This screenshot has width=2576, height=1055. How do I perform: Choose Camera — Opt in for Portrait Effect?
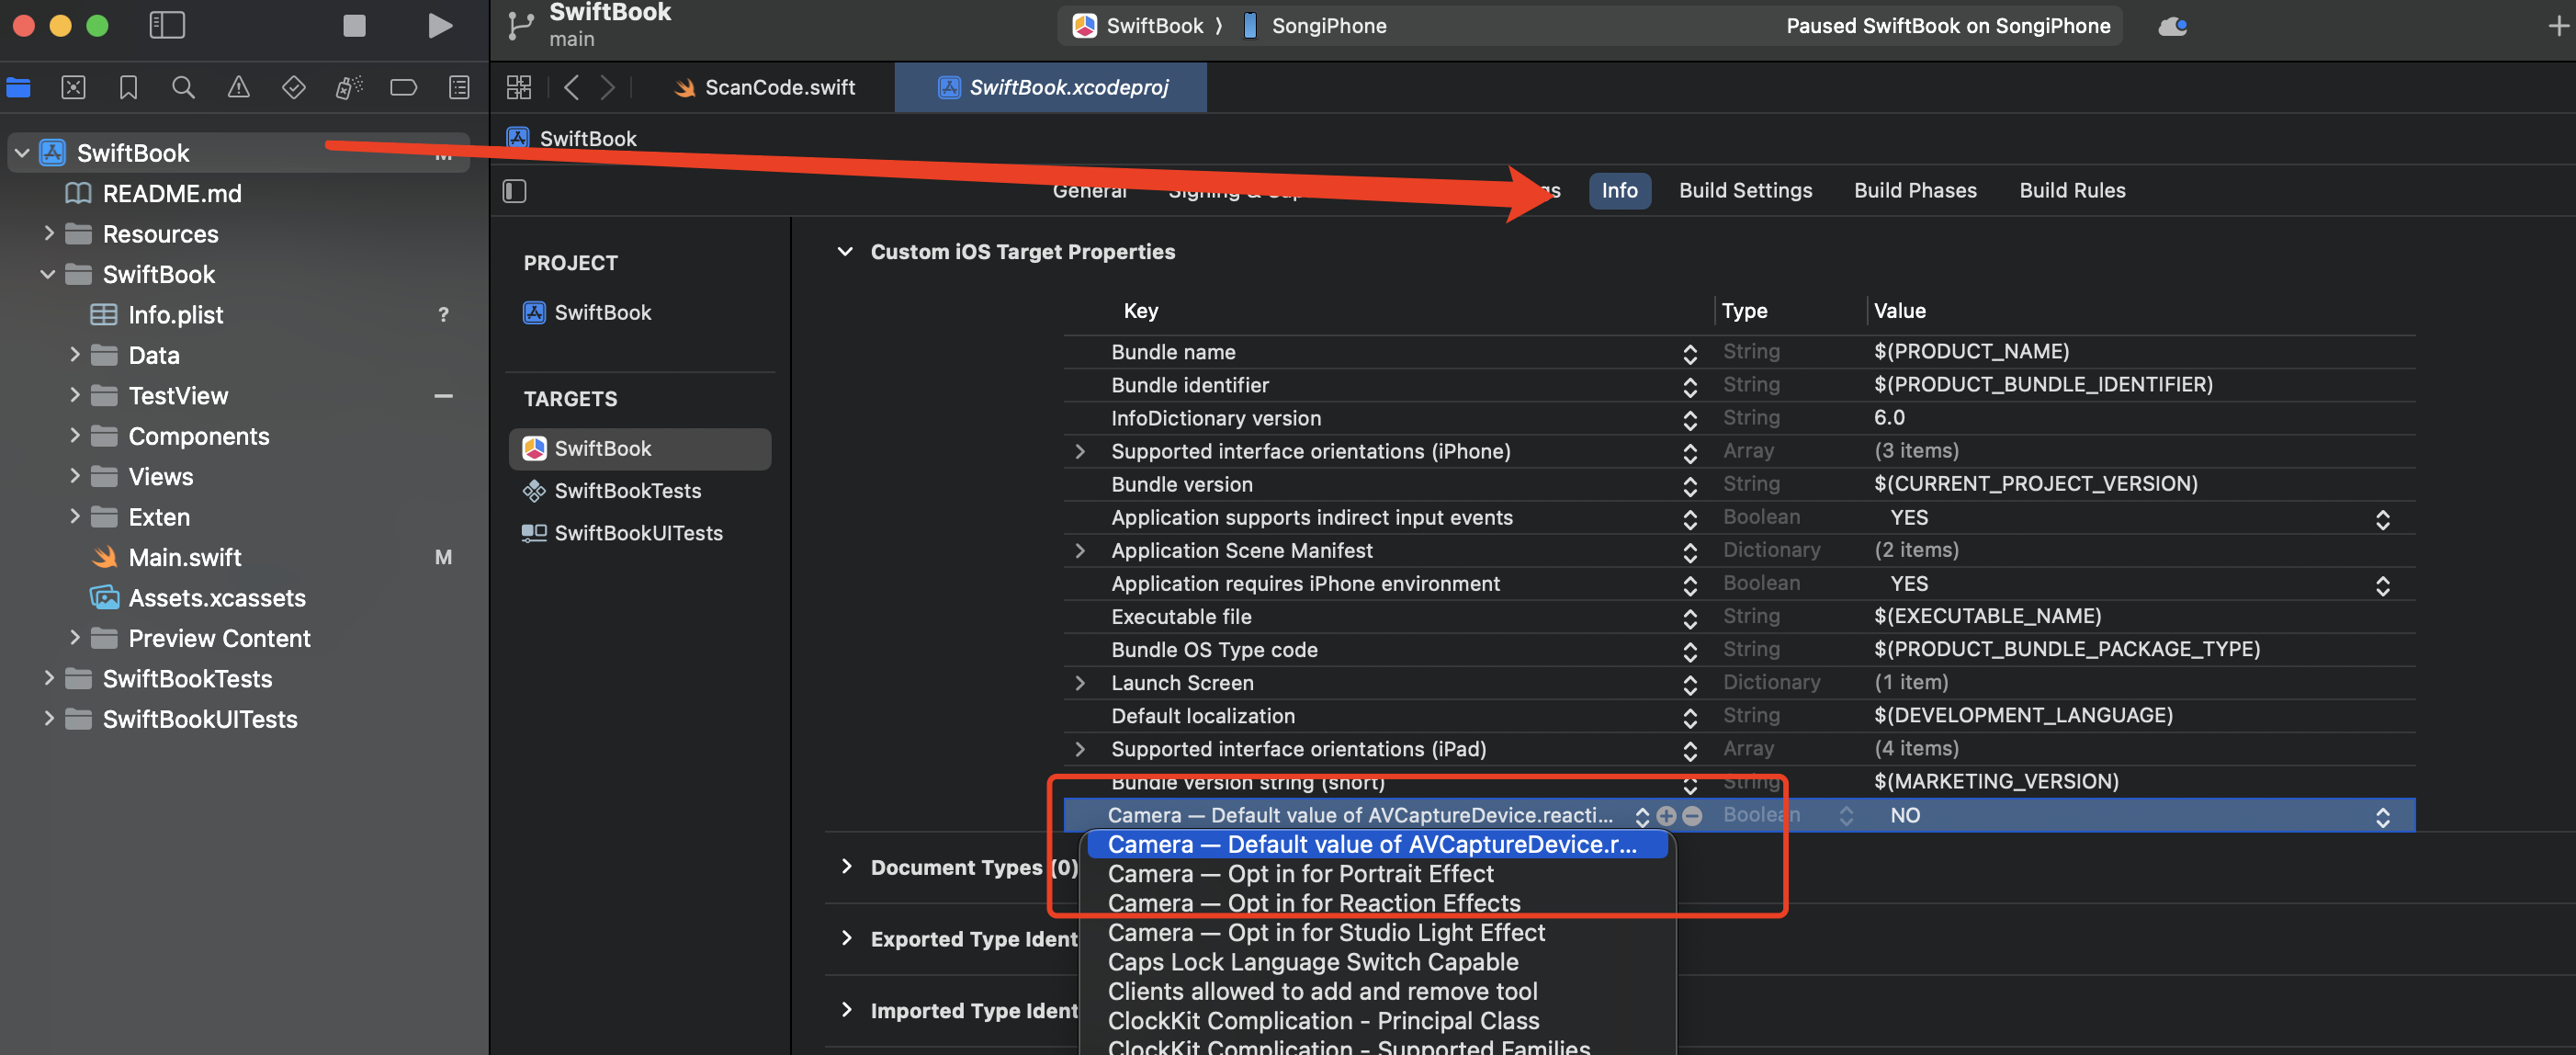coord(1377,874)
